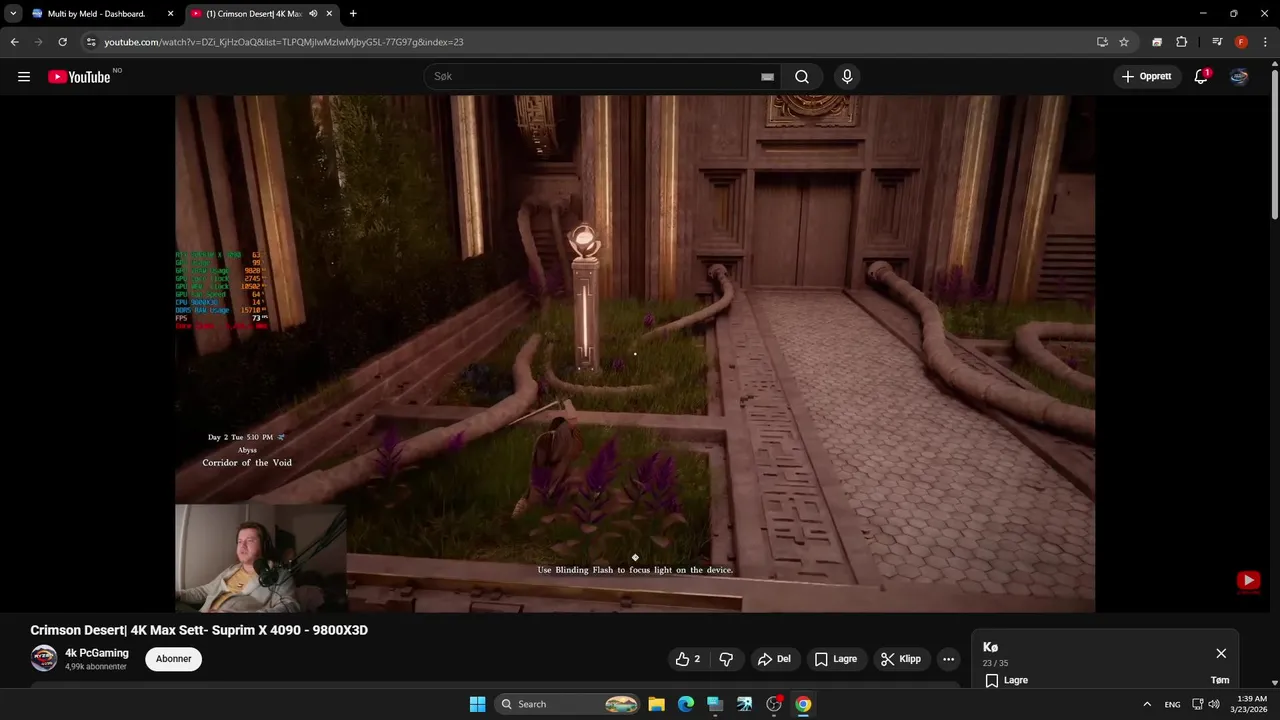Screen dimensions: 1280x720
Task: Open the YouTube guide hamburger menu
Action: [24, 76]
